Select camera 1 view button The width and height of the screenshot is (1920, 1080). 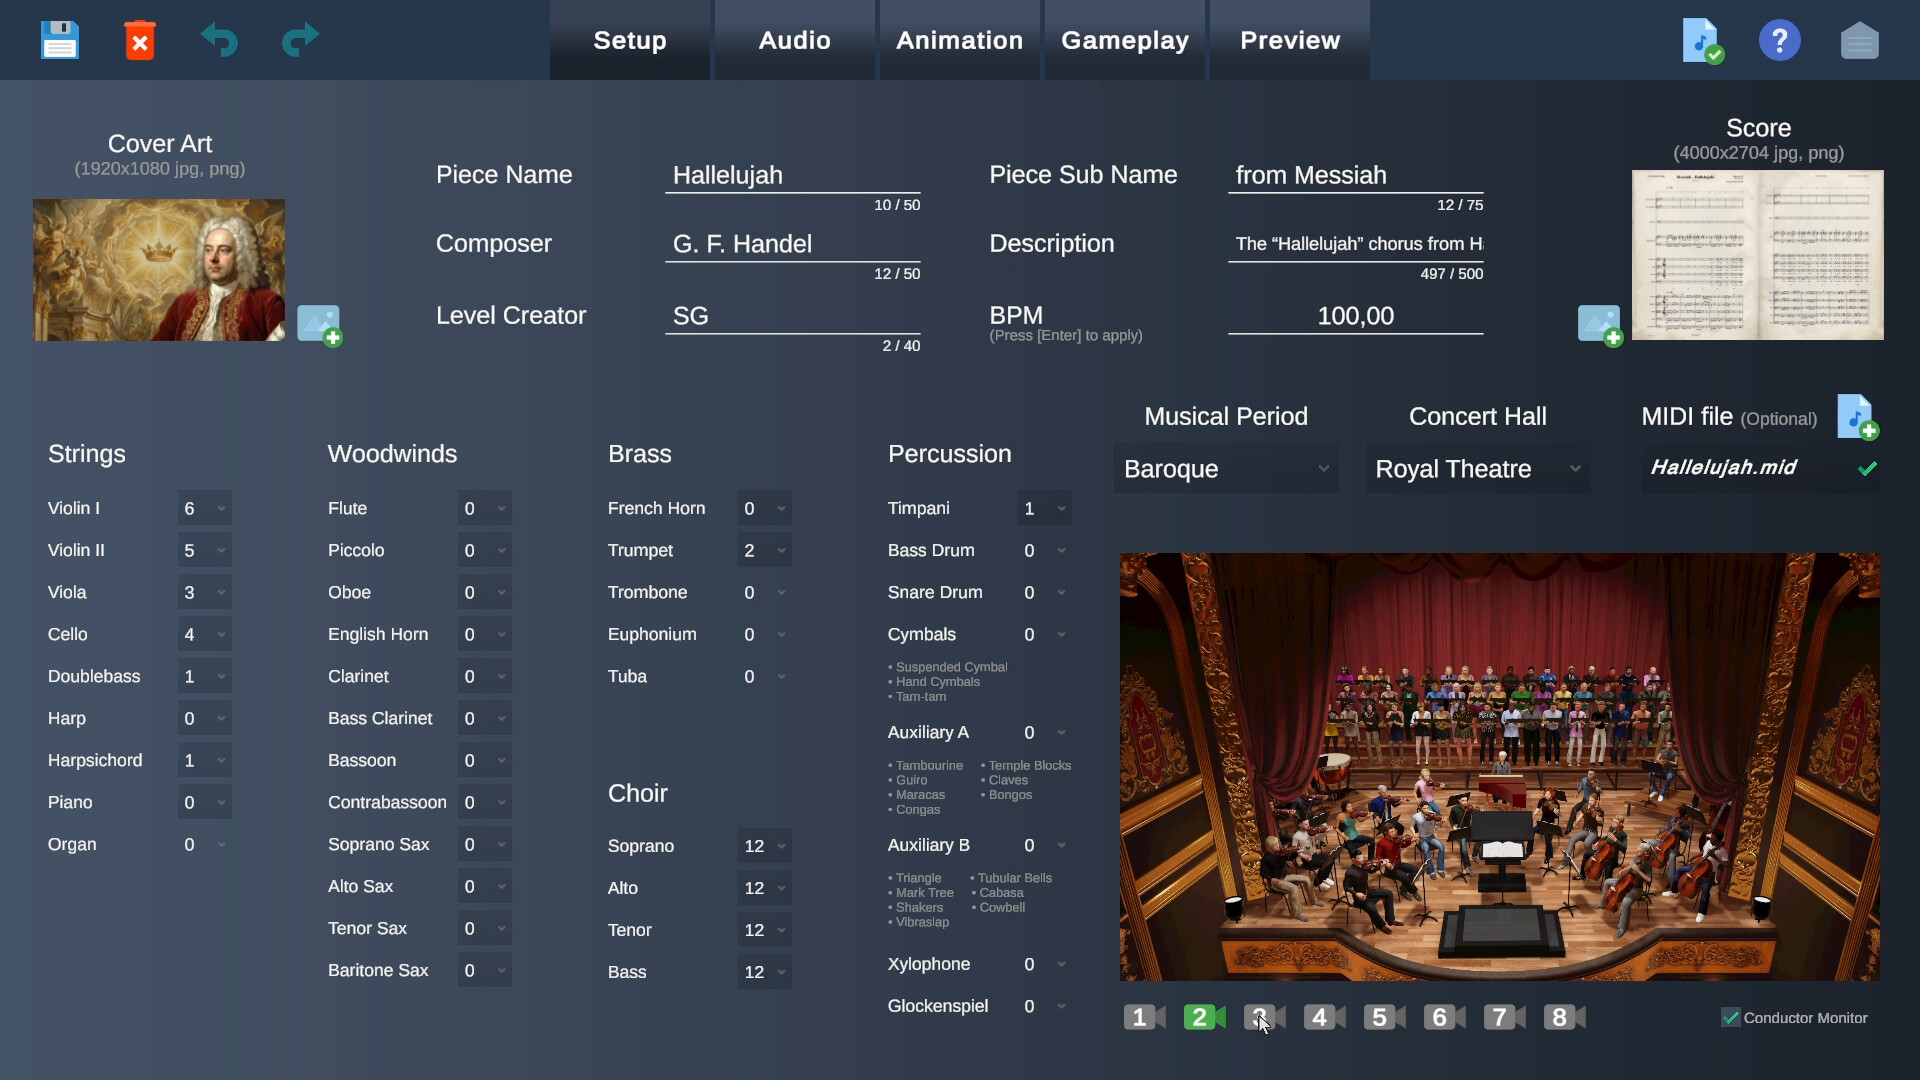tap(1144, 1017)
